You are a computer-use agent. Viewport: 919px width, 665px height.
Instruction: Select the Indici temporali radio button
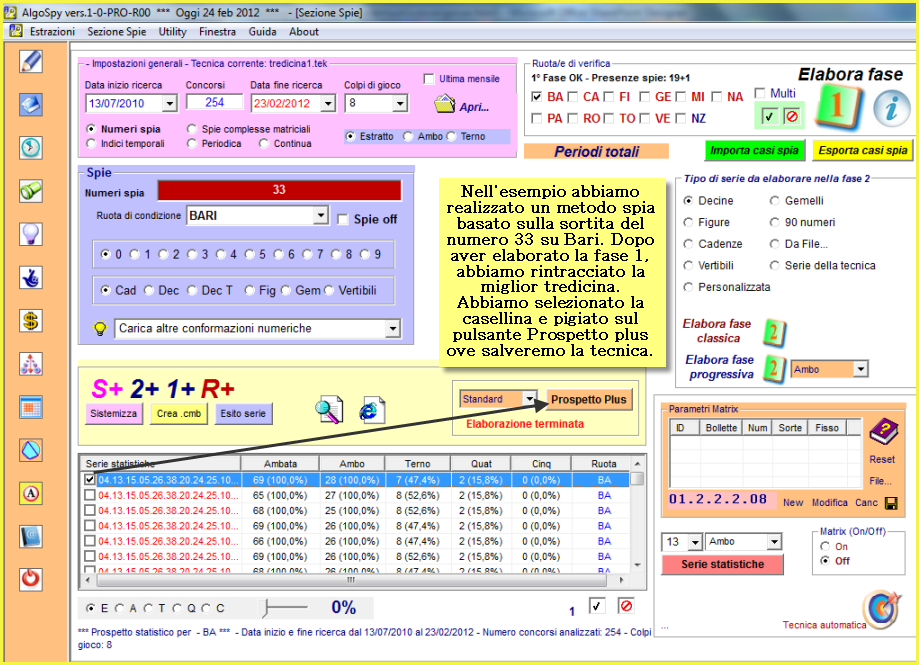click(91, 144)
